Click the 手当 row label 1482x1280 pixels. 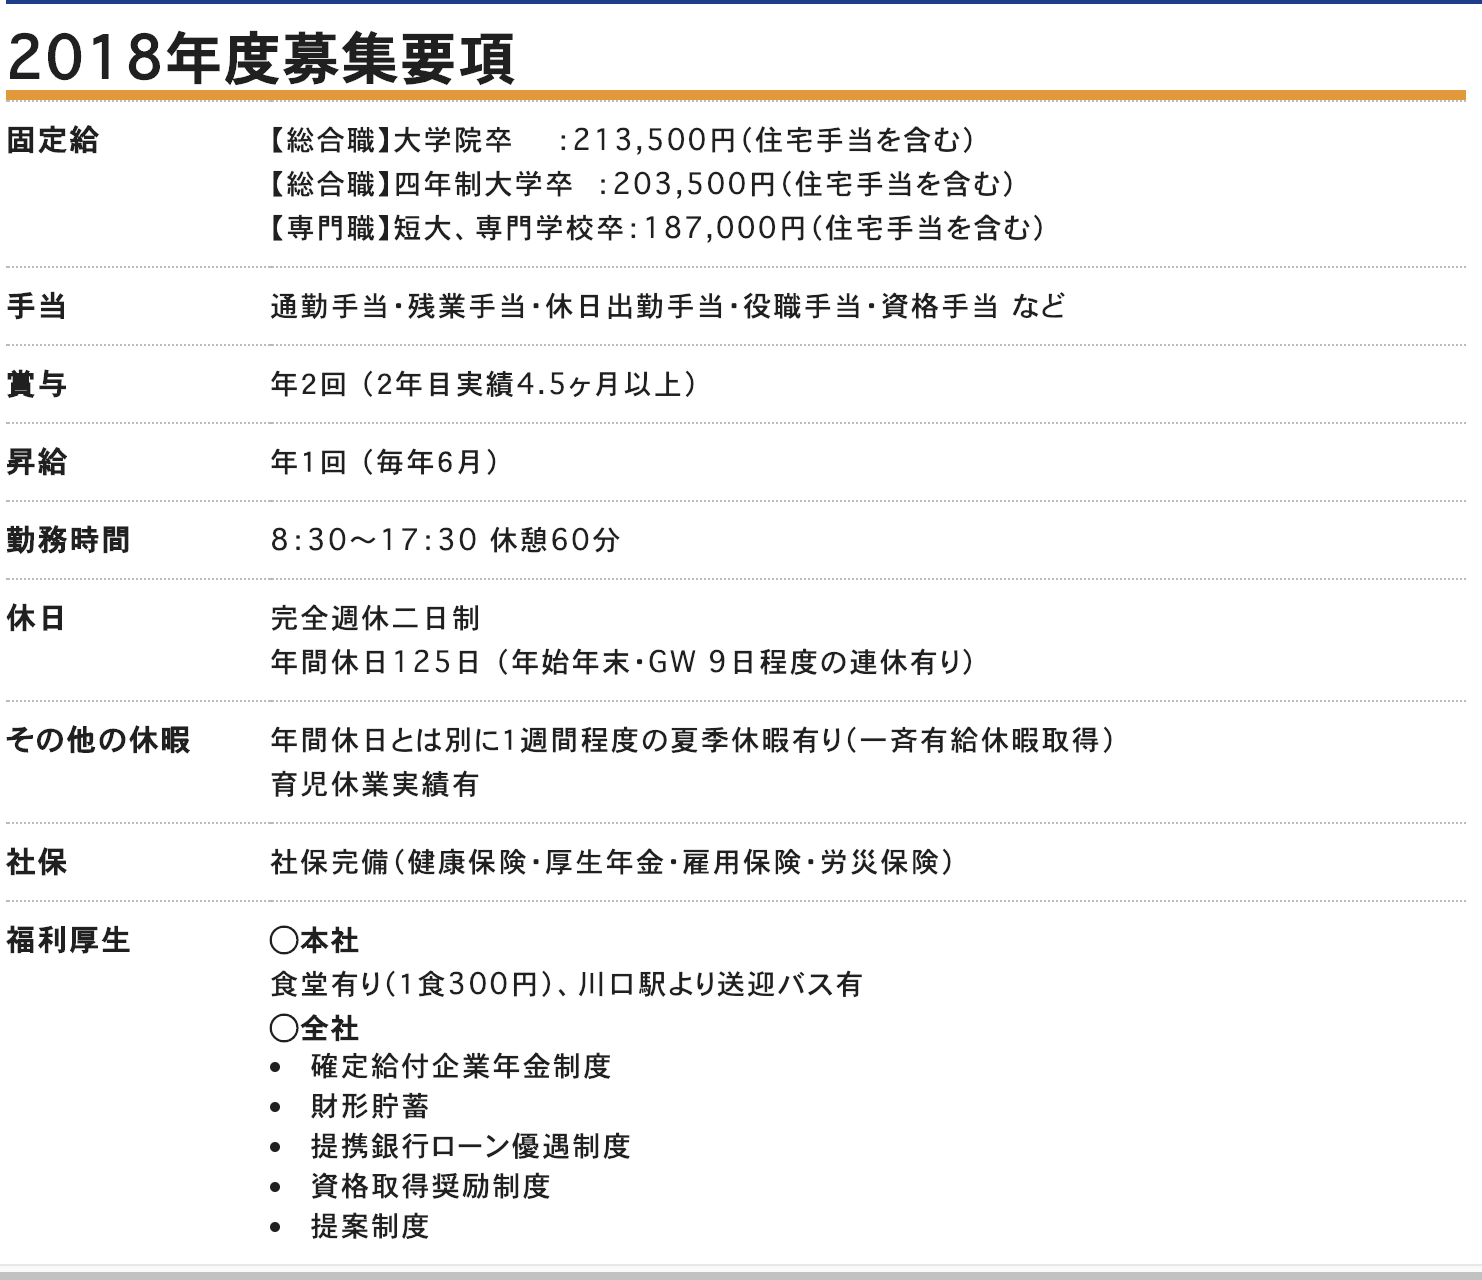[x=37, y=306]
